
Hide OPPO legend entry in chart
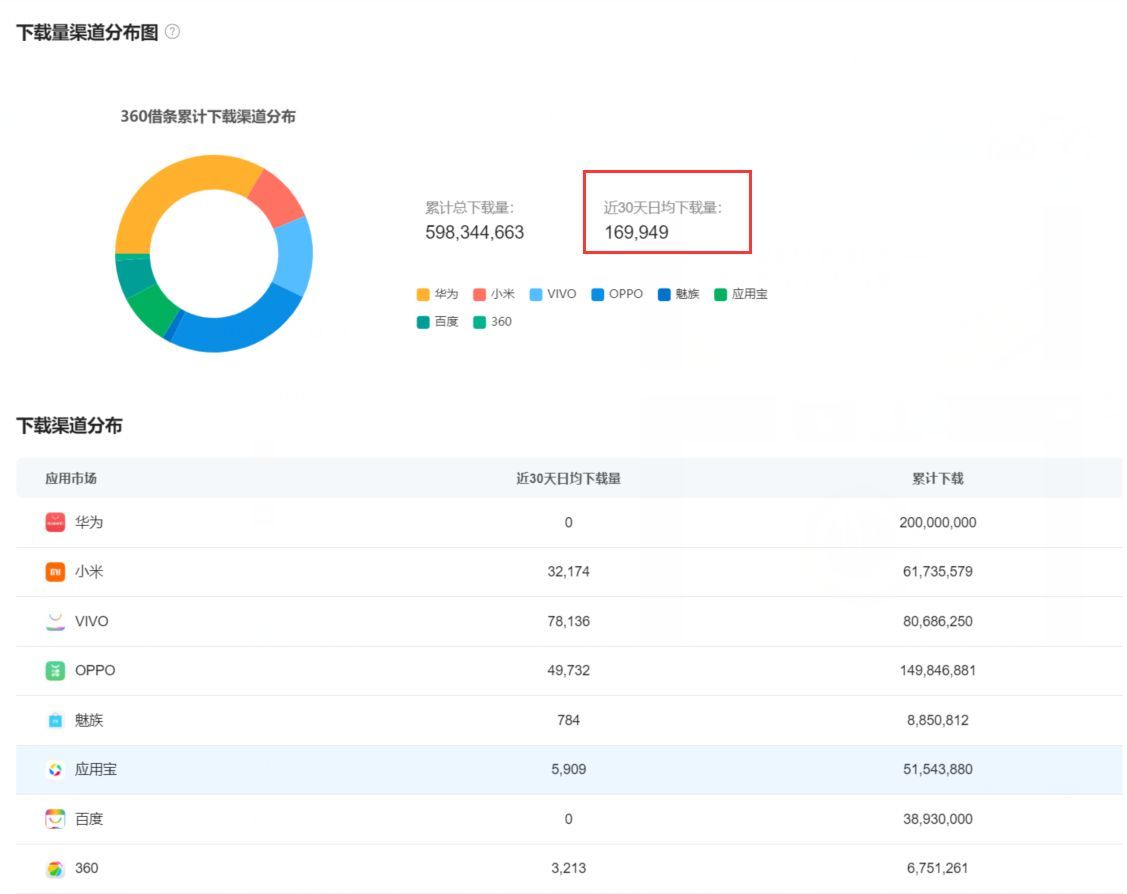click(616, 294)
